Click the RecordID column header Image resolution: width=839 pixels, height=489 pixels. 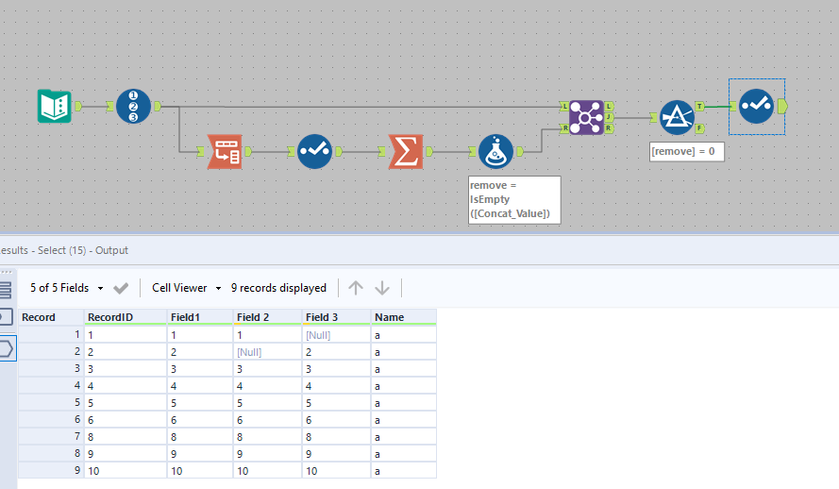(x=126, y=317)
